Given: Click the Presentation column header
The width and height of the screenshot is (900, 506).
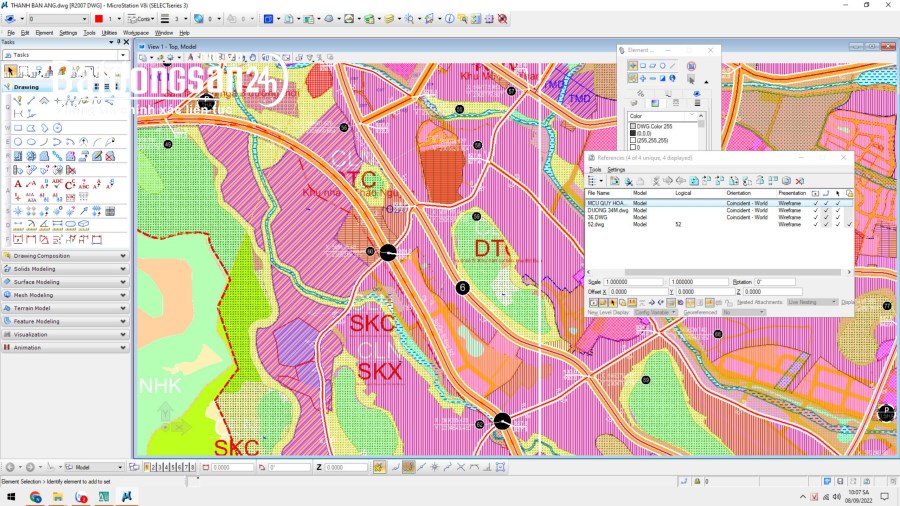Looking at the screenshot, I should [792, 193].
